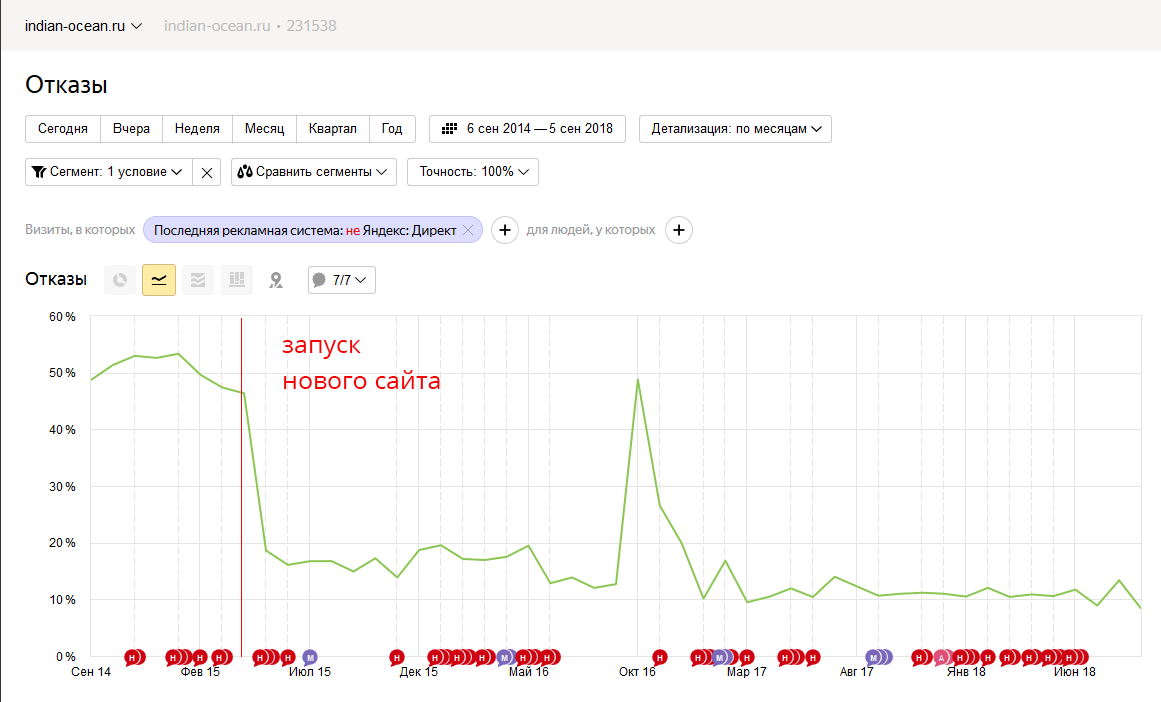Open the 7/7 annotations dropdown
The height and width of the screenshot is (702, 1161).
point(341,280)
